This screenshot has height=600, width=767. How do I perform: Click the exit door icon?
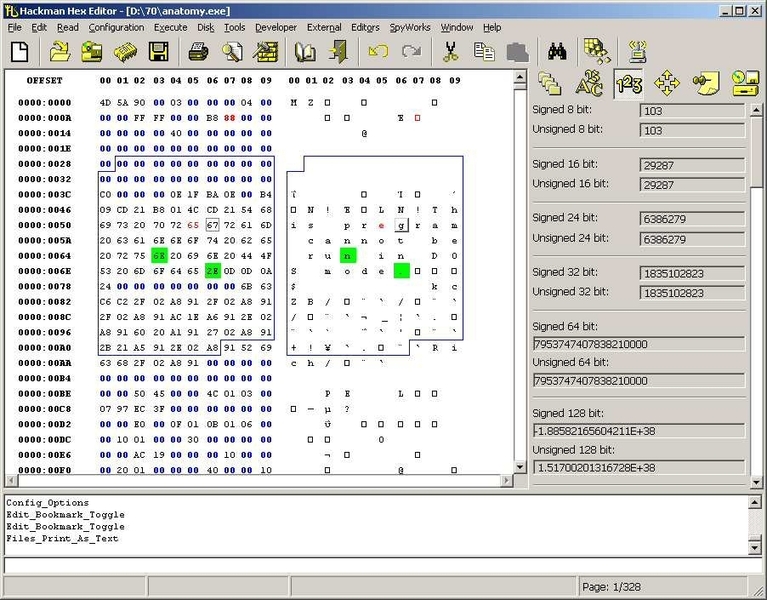click(338, 52)
